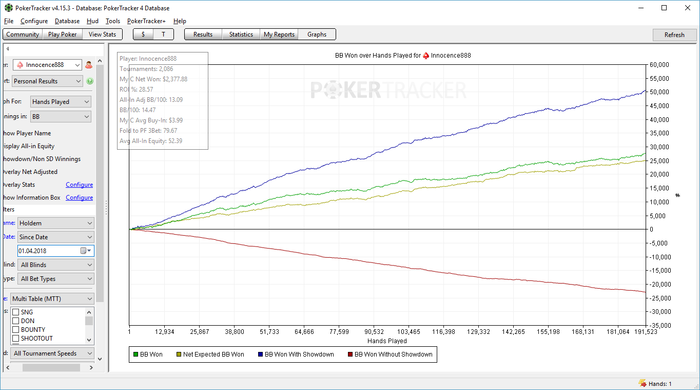Viewport: 700px width, 390px height.
Task: Click the Refresh button
Action: point(674,35)
